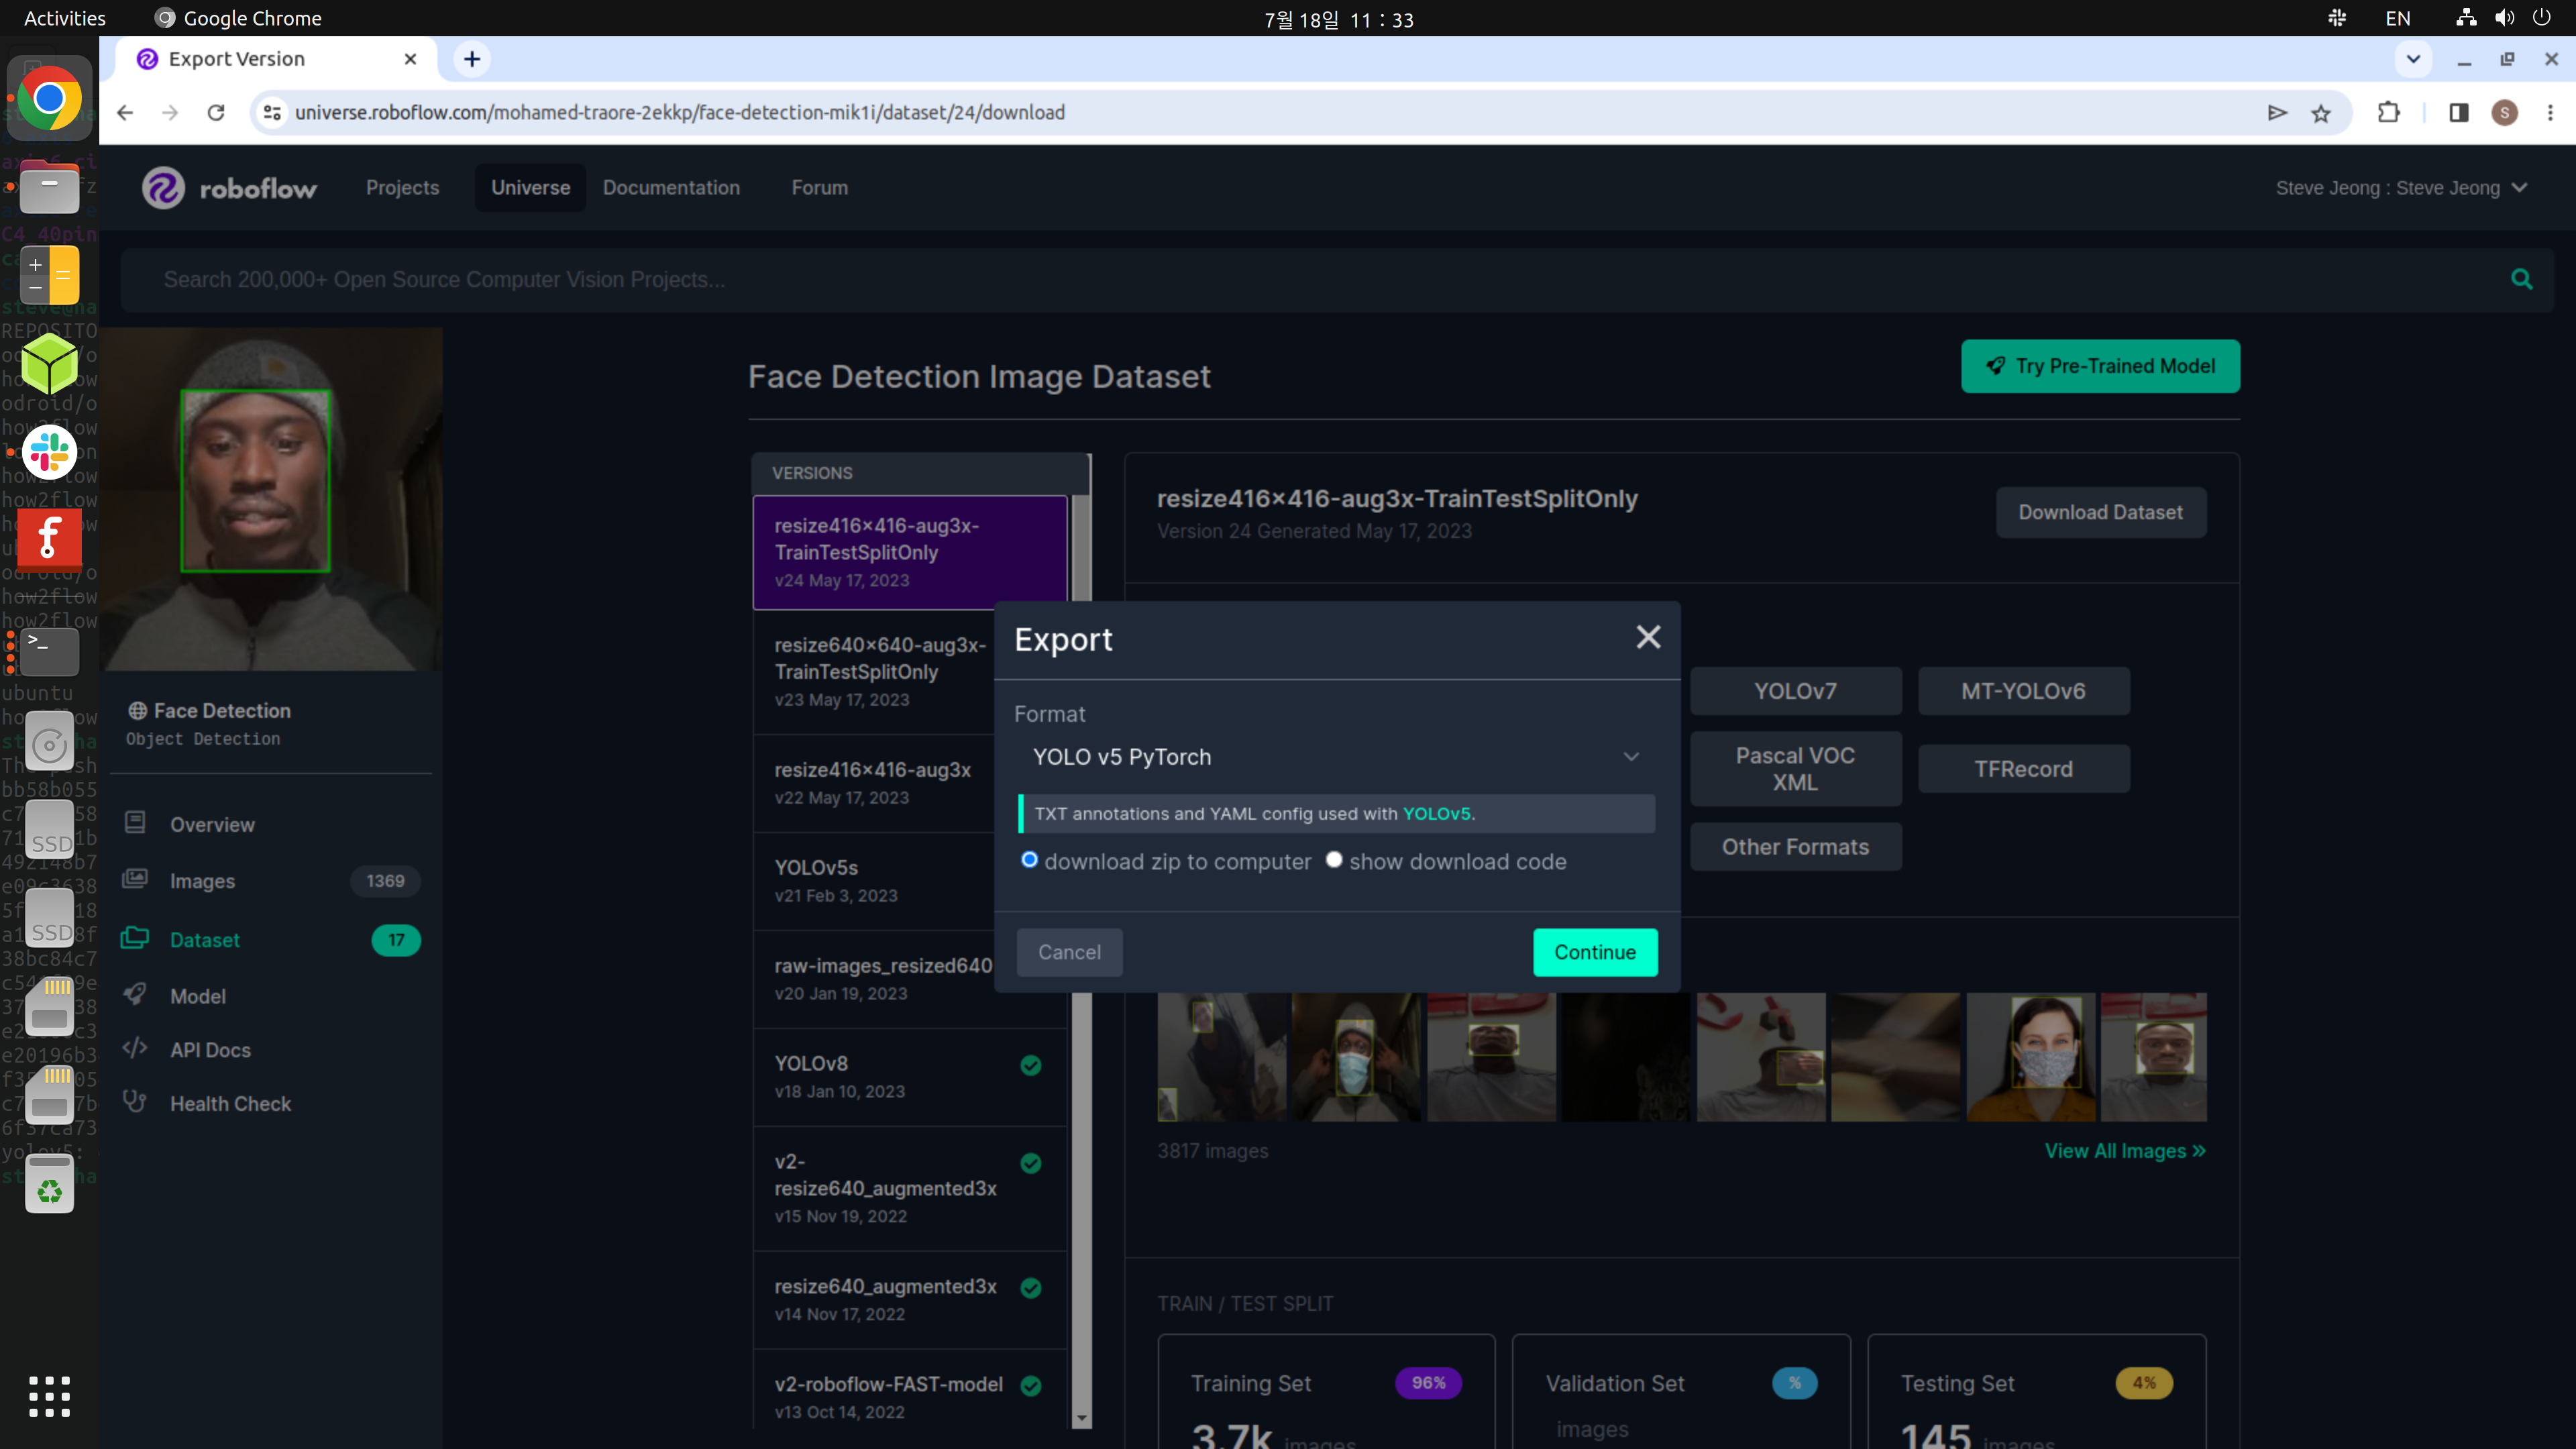Open Chrome extensions puzzle icon

pos(2389,113)
